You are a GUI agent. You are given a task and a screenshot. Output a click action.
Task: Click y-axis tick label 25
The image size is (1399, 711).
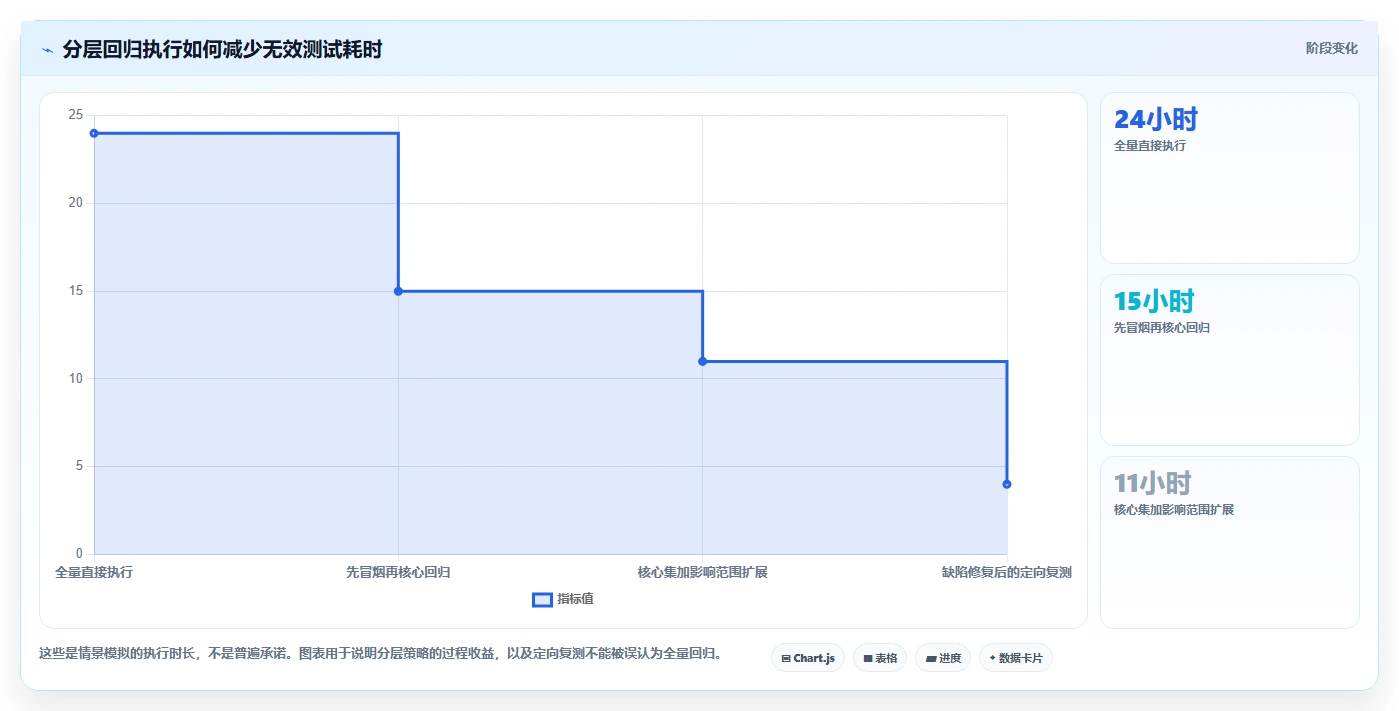(x=75, y=115)
